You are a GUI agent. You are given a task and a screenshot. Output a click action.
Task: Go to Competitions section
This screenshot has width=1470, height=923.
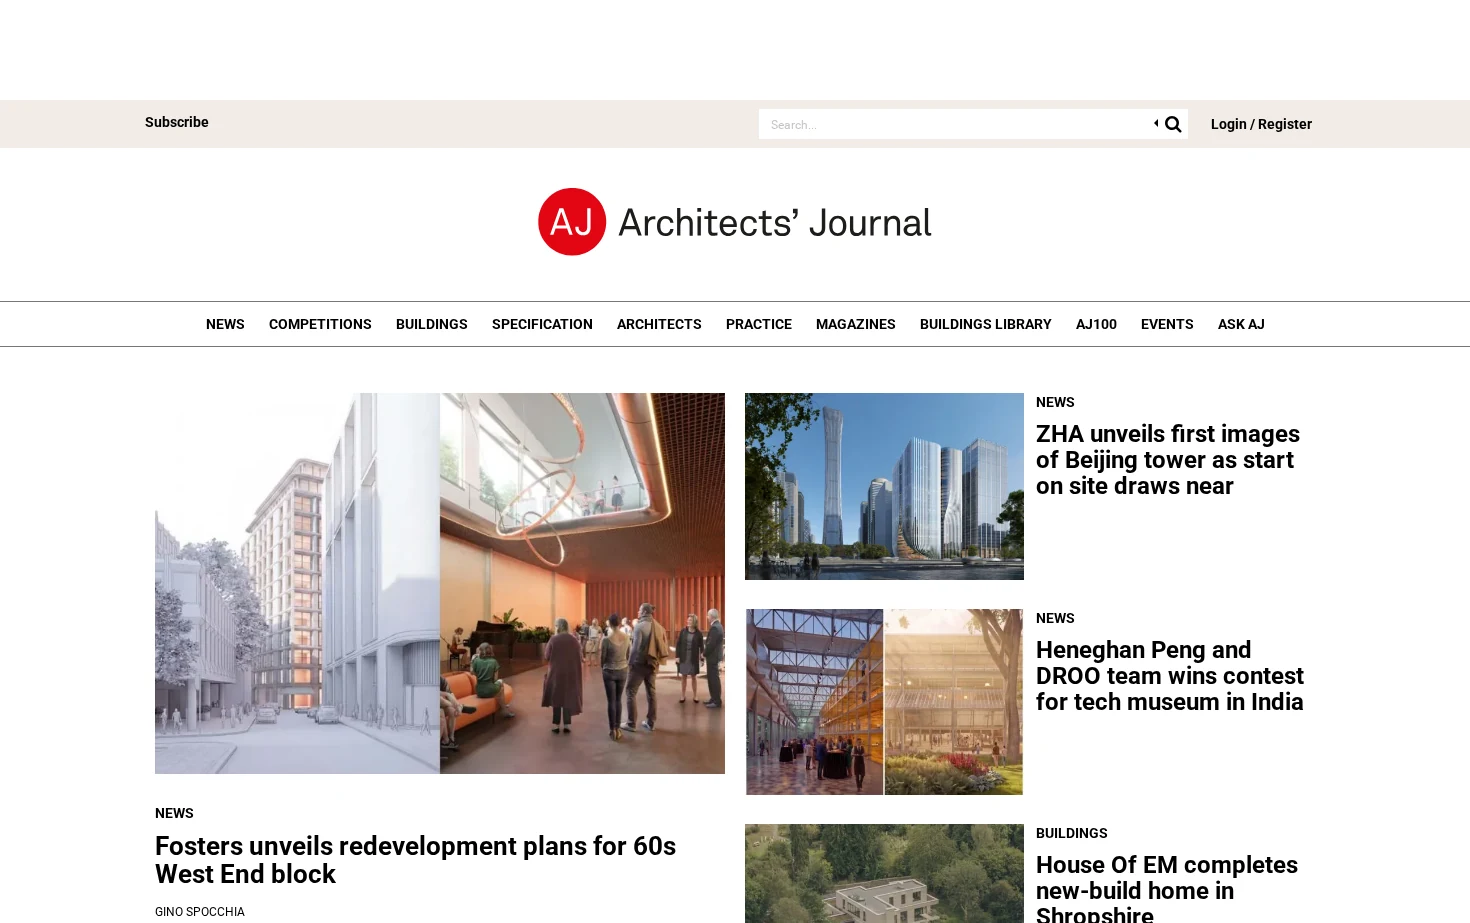(x=320, y=324)
